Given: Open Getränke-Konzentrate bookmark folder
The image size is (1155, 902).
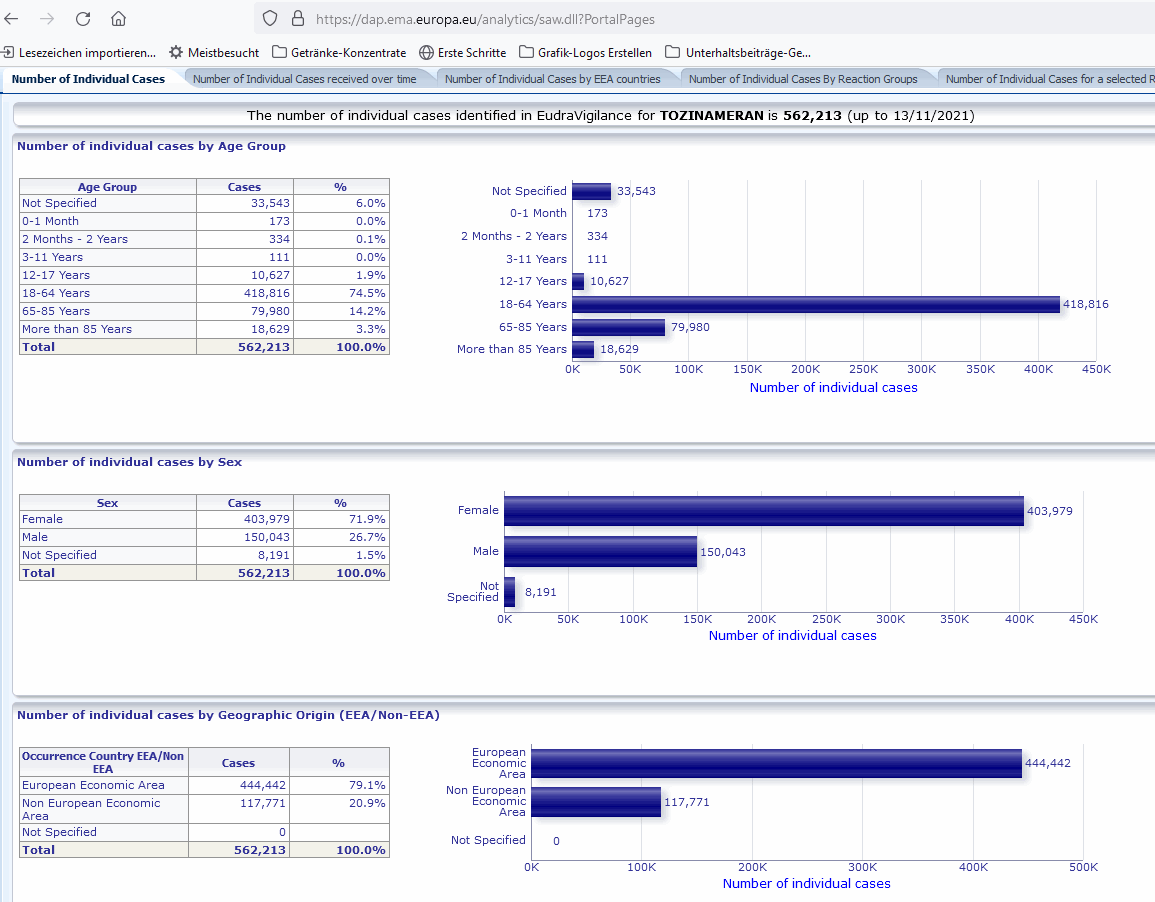Looking at the screenshot, I should point(339,52).
